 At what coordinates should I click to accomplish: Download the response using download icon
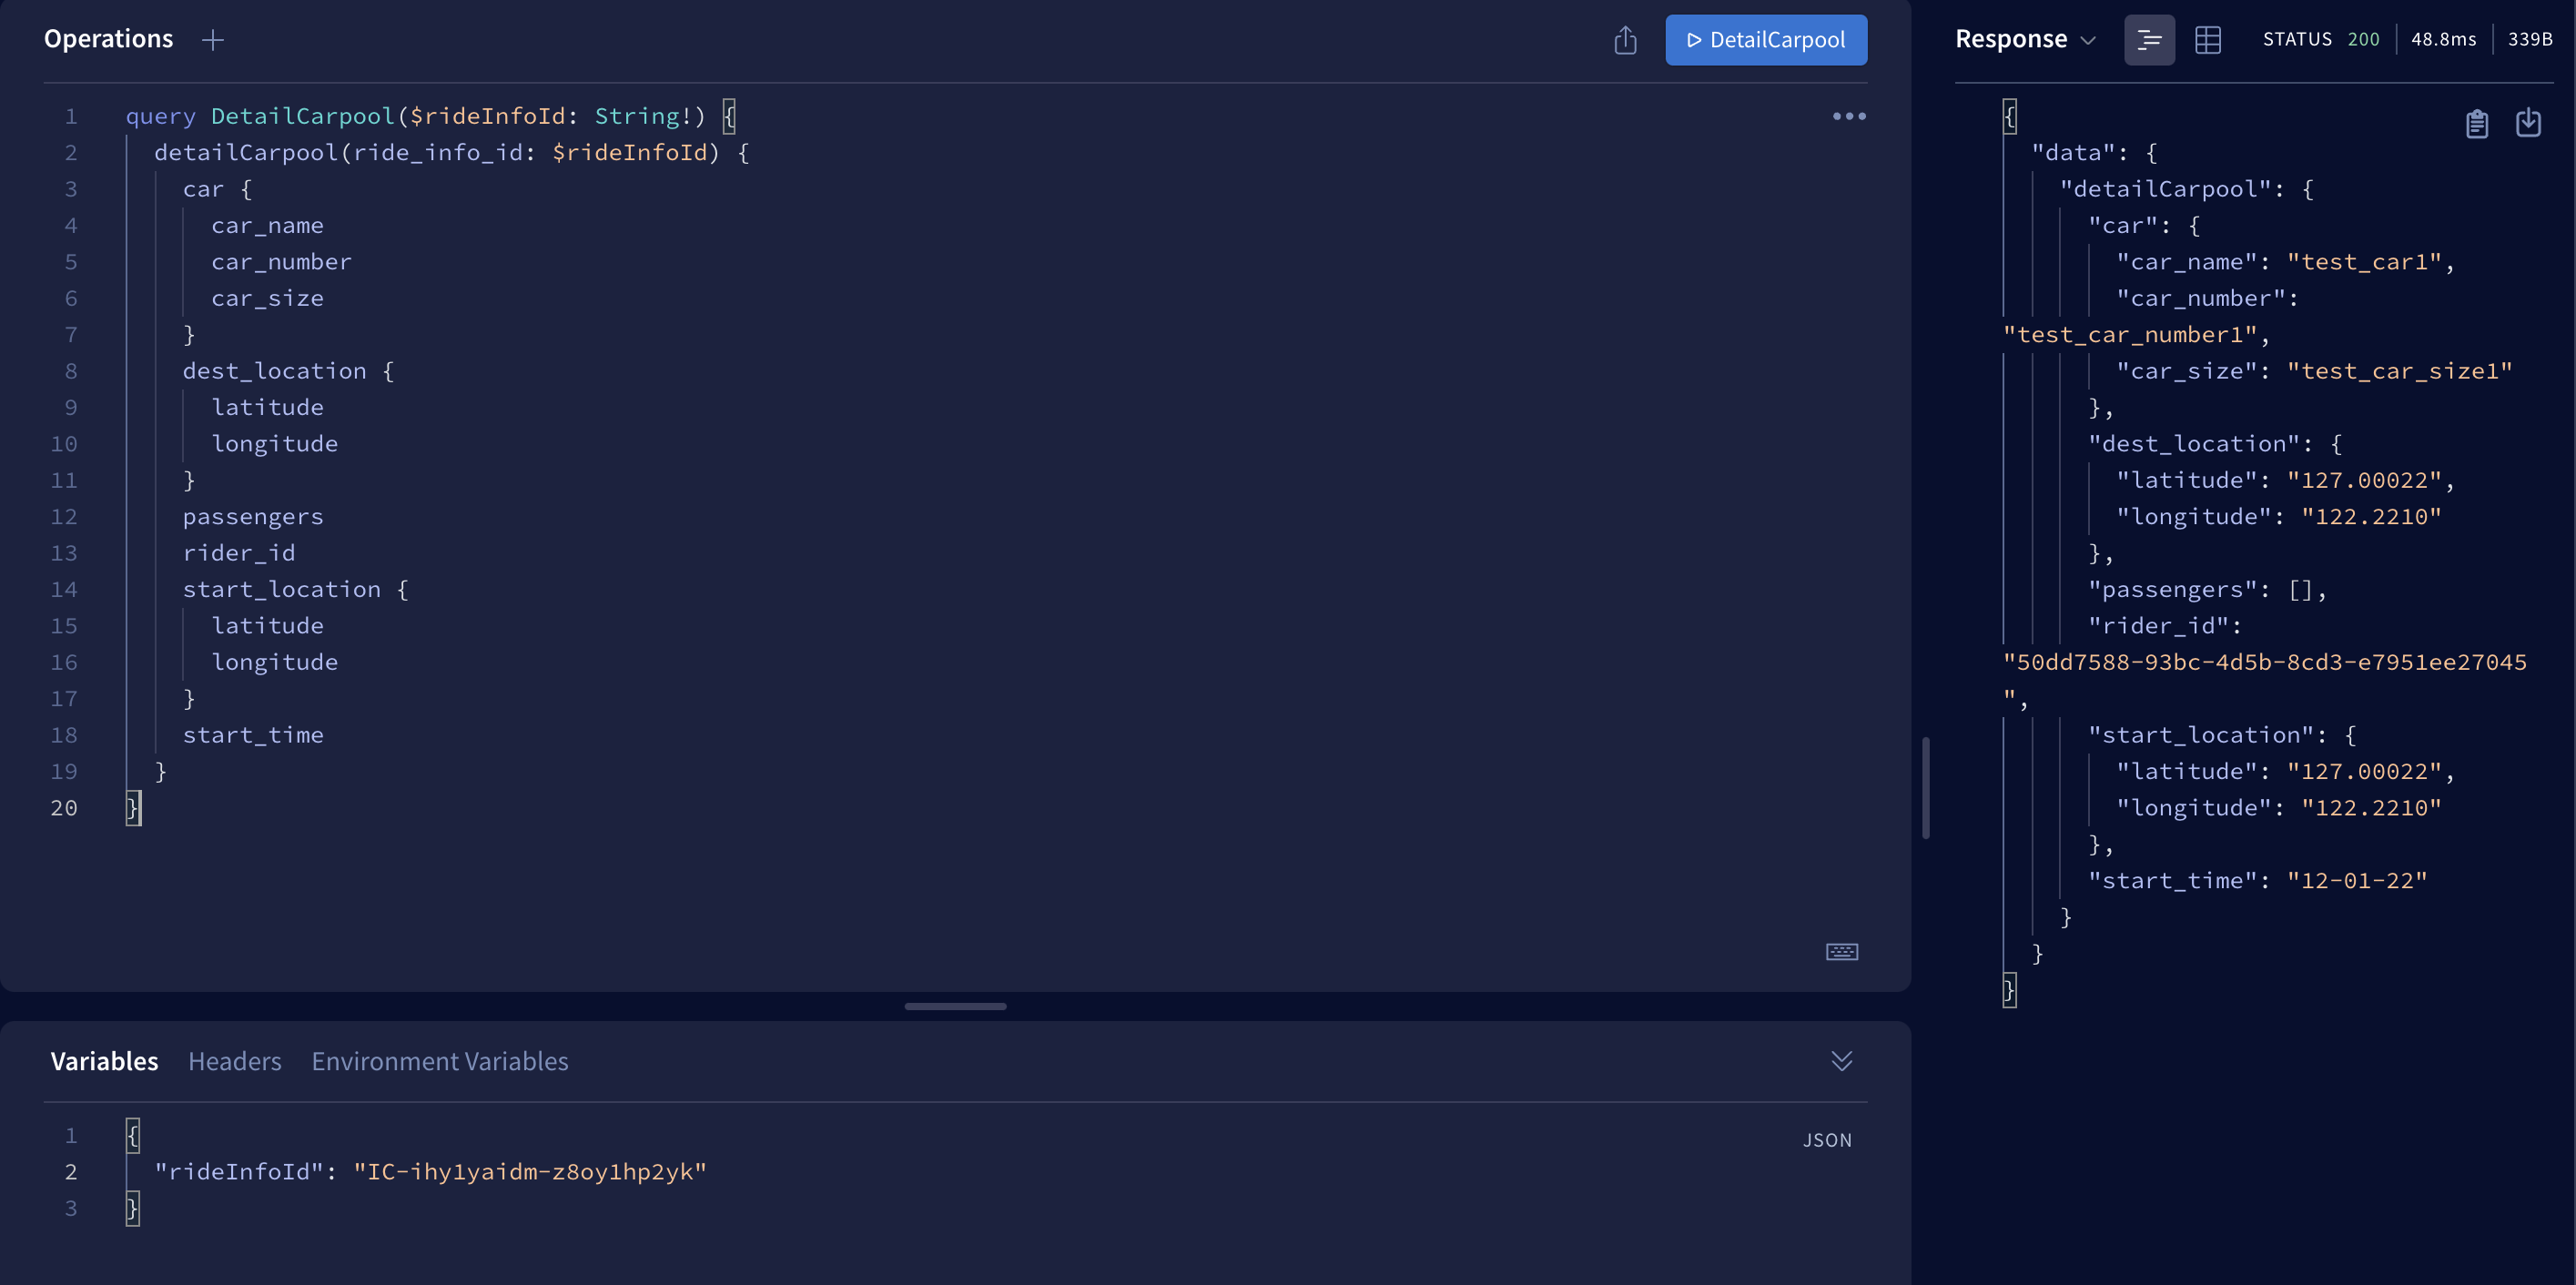(x=2528, y=122)
